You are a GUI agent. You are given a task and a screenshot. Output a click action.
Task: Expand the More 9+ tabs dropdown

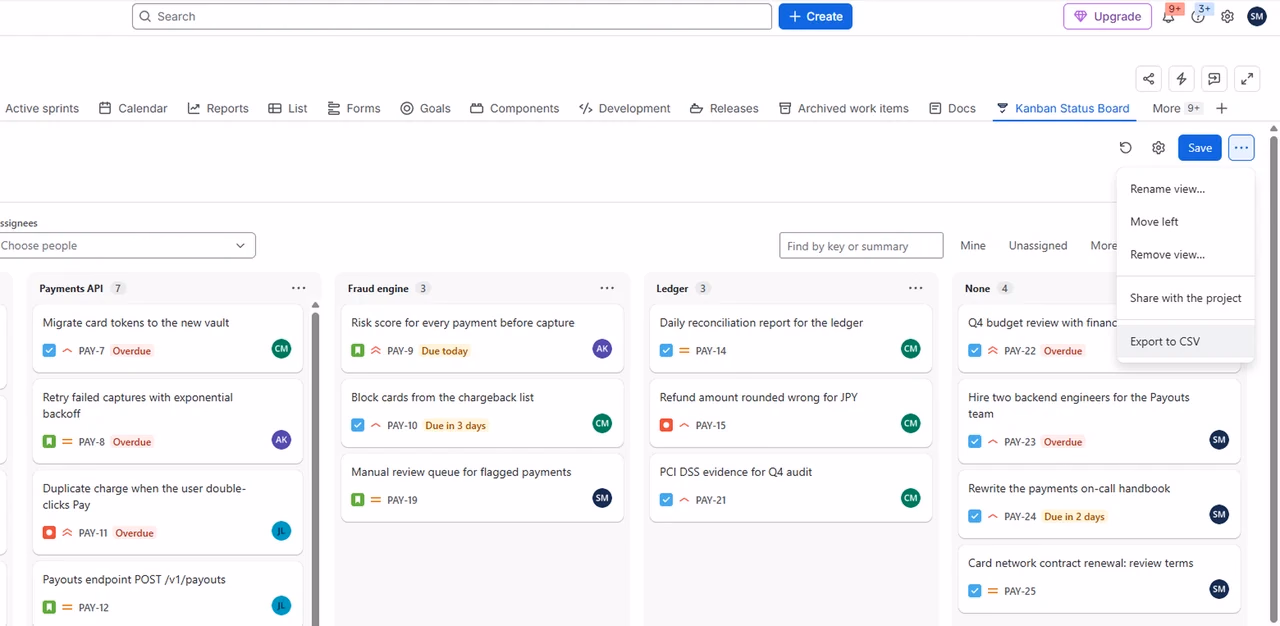point(1176,108)
